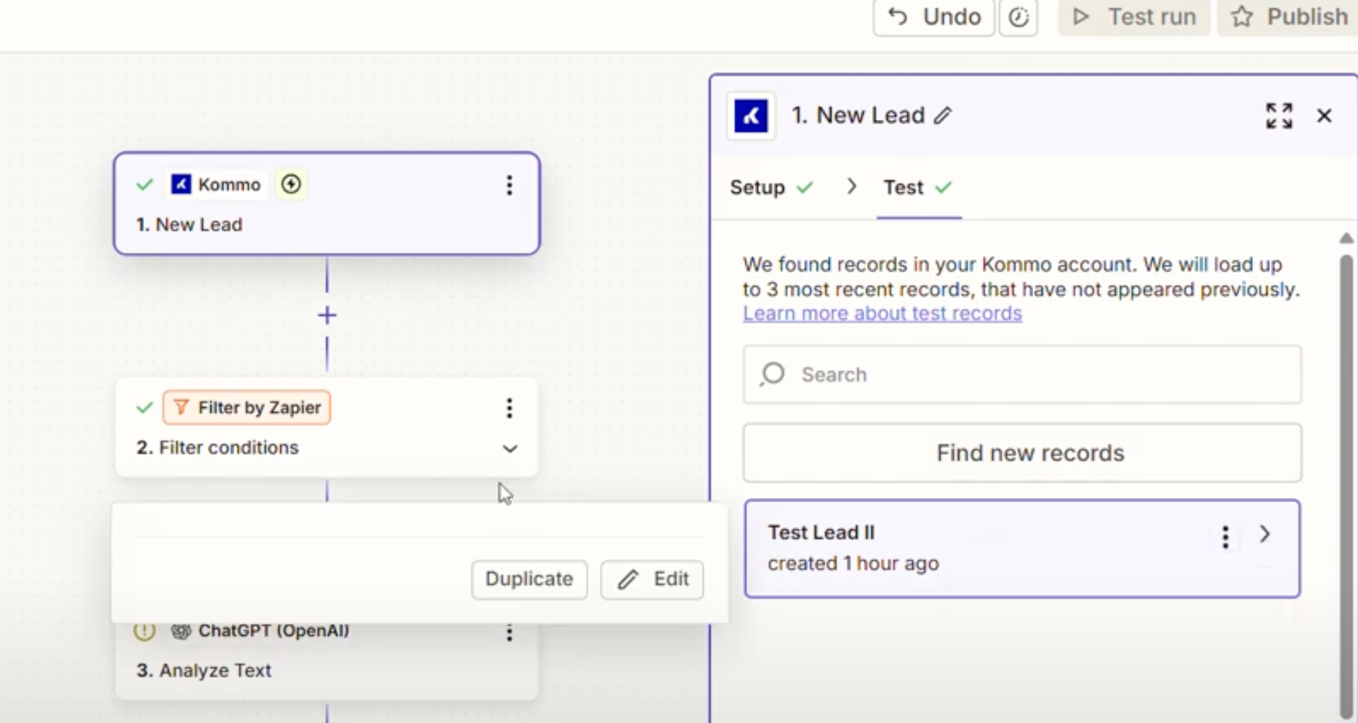
Task: Add a step with the plus icon
Action: [327, 315]
